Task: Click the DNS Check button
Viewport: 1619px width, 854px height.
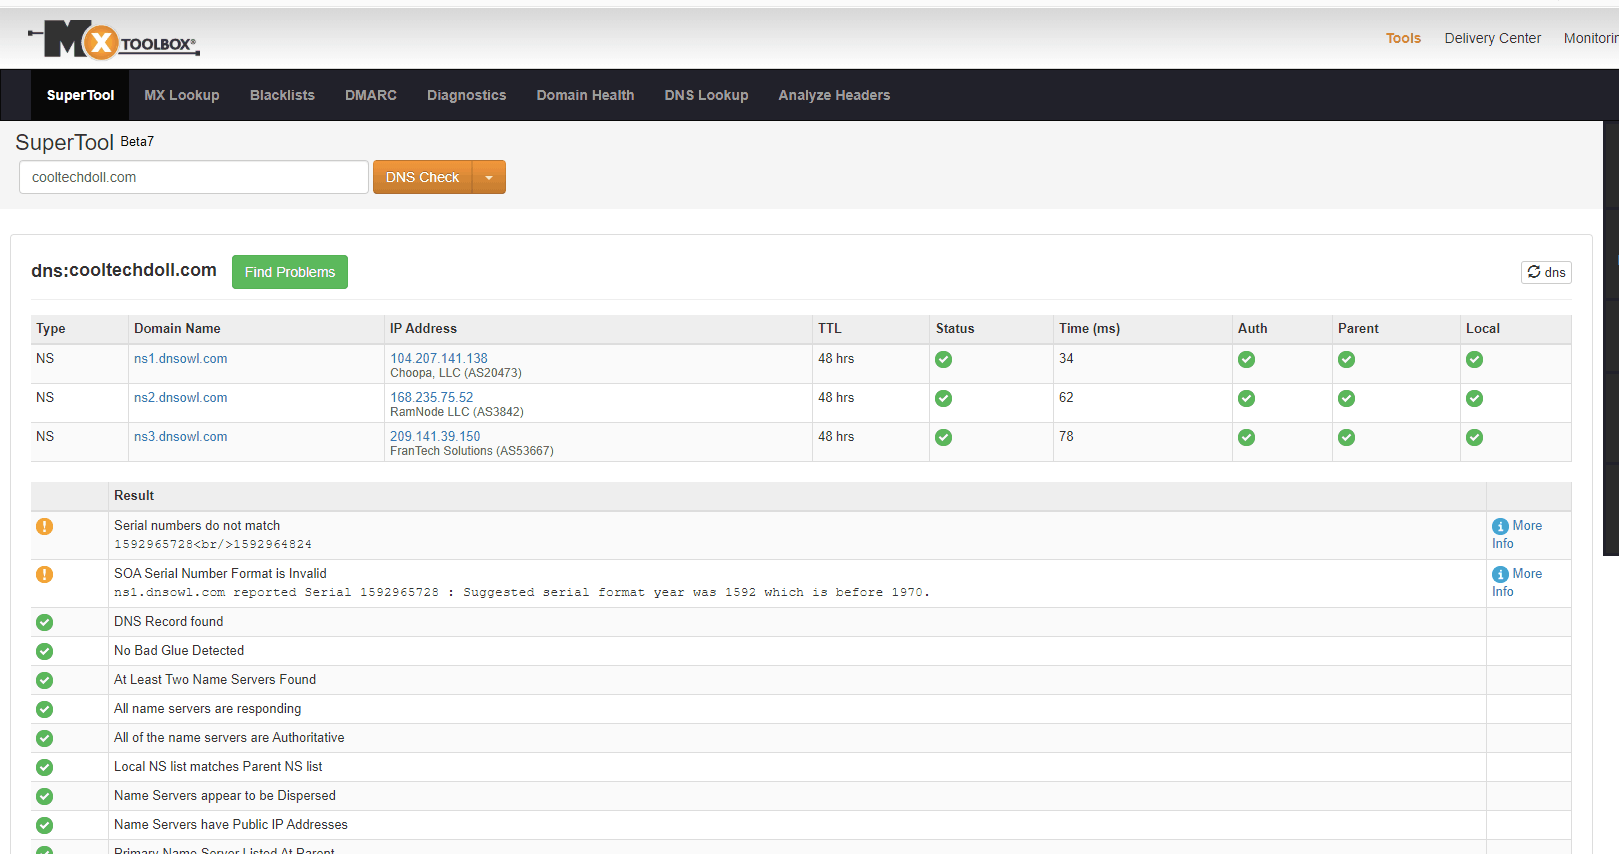Action: [422, 177]
